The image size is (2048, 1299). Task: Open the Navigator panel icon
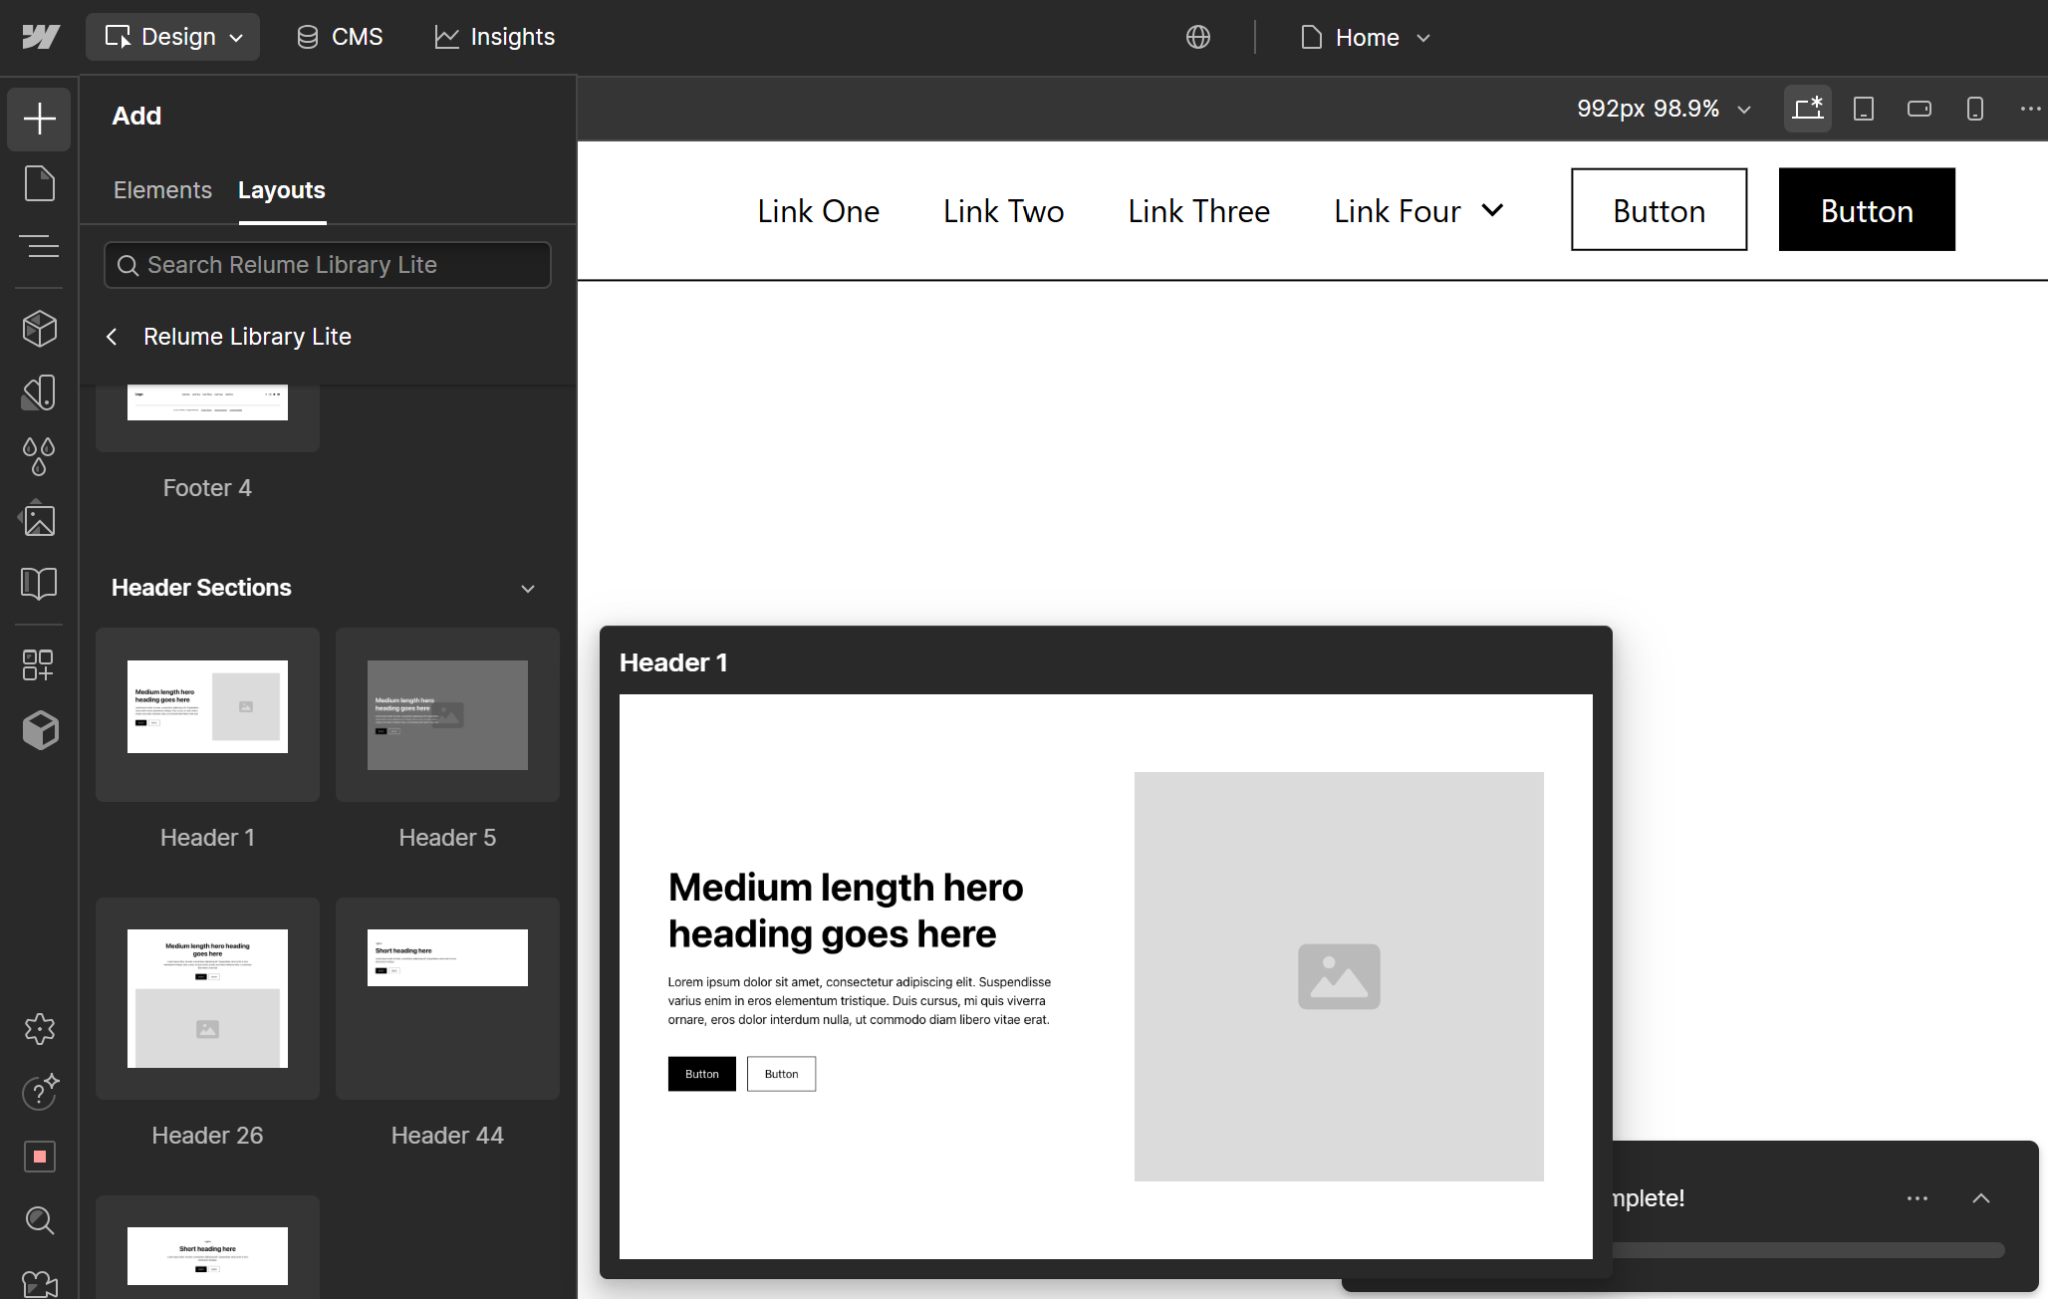click(39, 246)
